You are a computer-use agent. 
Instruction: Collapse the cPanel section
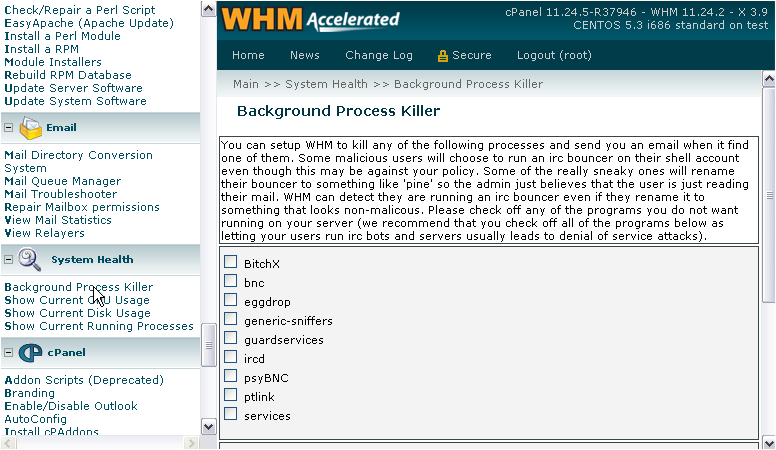tap(8, 352)
